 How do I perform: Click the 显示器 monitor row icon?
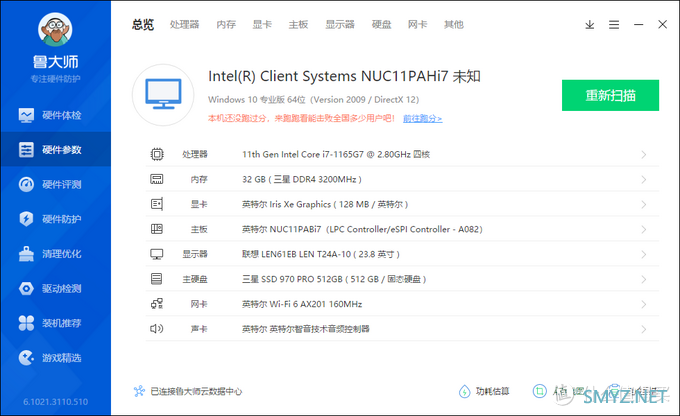(157, 254)
